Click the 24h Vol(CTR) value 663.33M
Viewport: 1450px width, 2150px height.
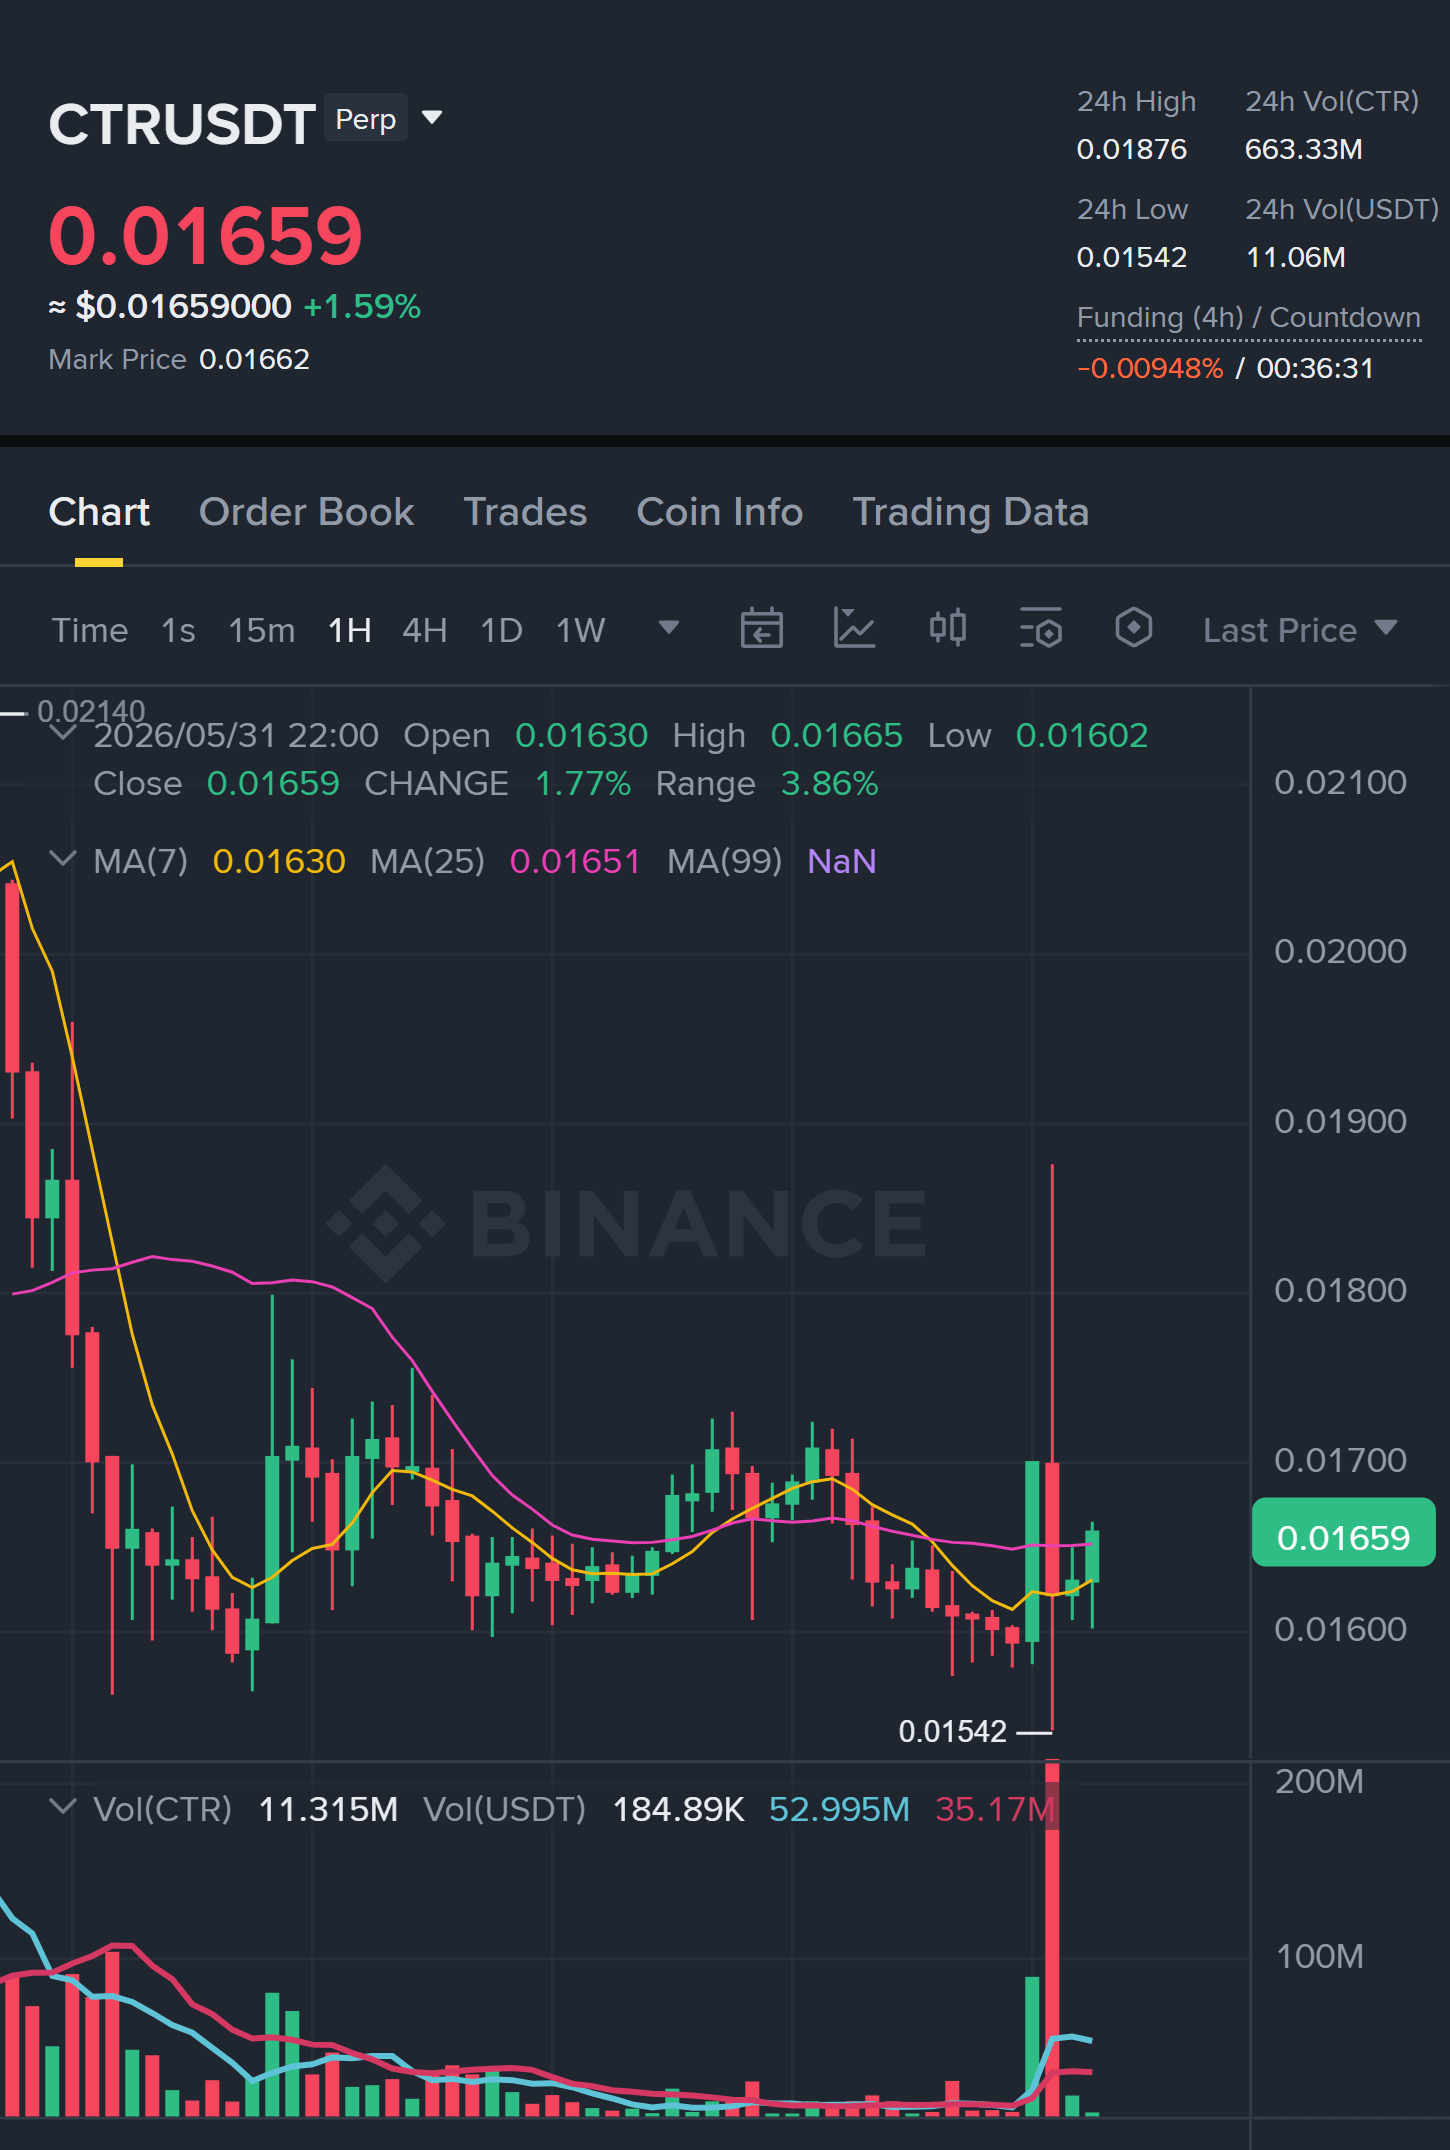[x=1304, y=149]
